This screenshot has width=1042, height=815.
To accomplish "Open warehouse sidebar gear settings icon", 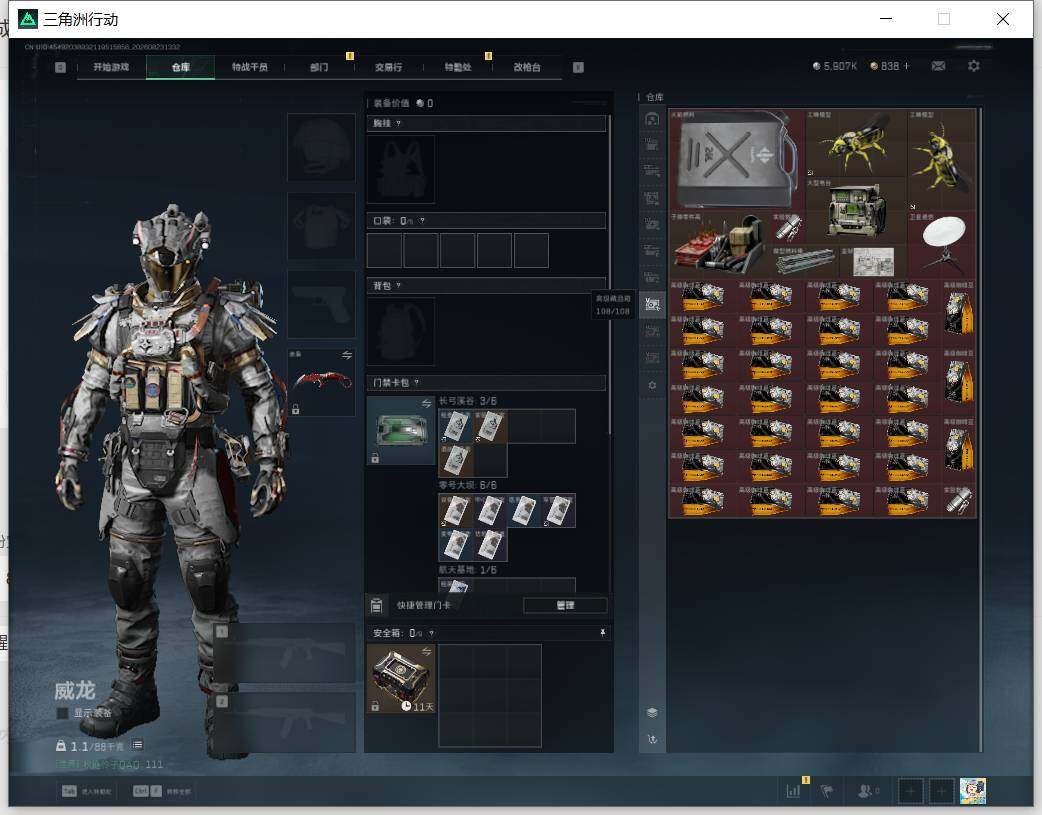I will pyautogui.click(x=652, y=385).
